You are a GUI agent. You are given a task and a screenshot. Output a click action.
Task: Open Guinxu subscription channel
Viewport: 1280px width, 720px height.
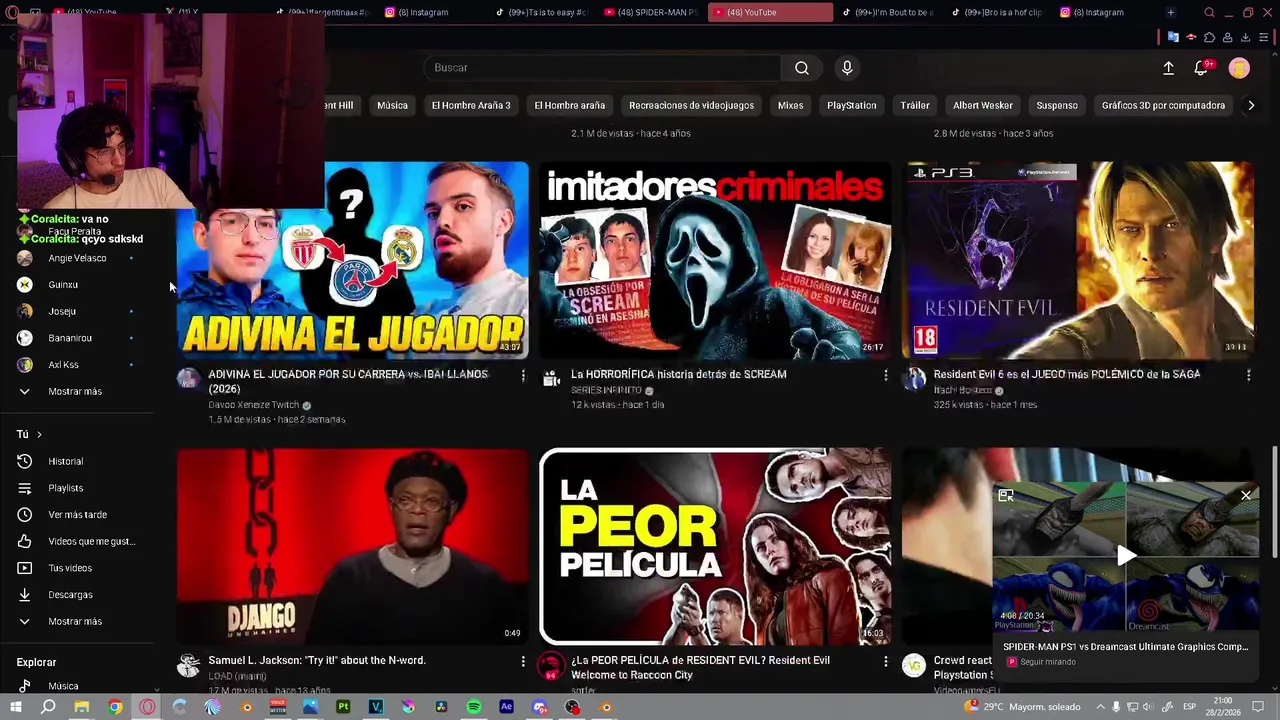(62, 284)
